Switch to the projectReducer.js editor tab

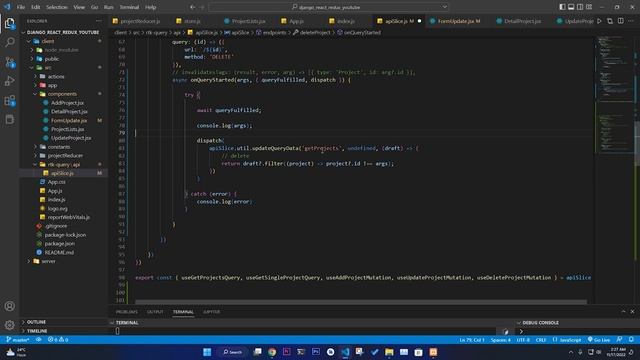pos(140,21)
